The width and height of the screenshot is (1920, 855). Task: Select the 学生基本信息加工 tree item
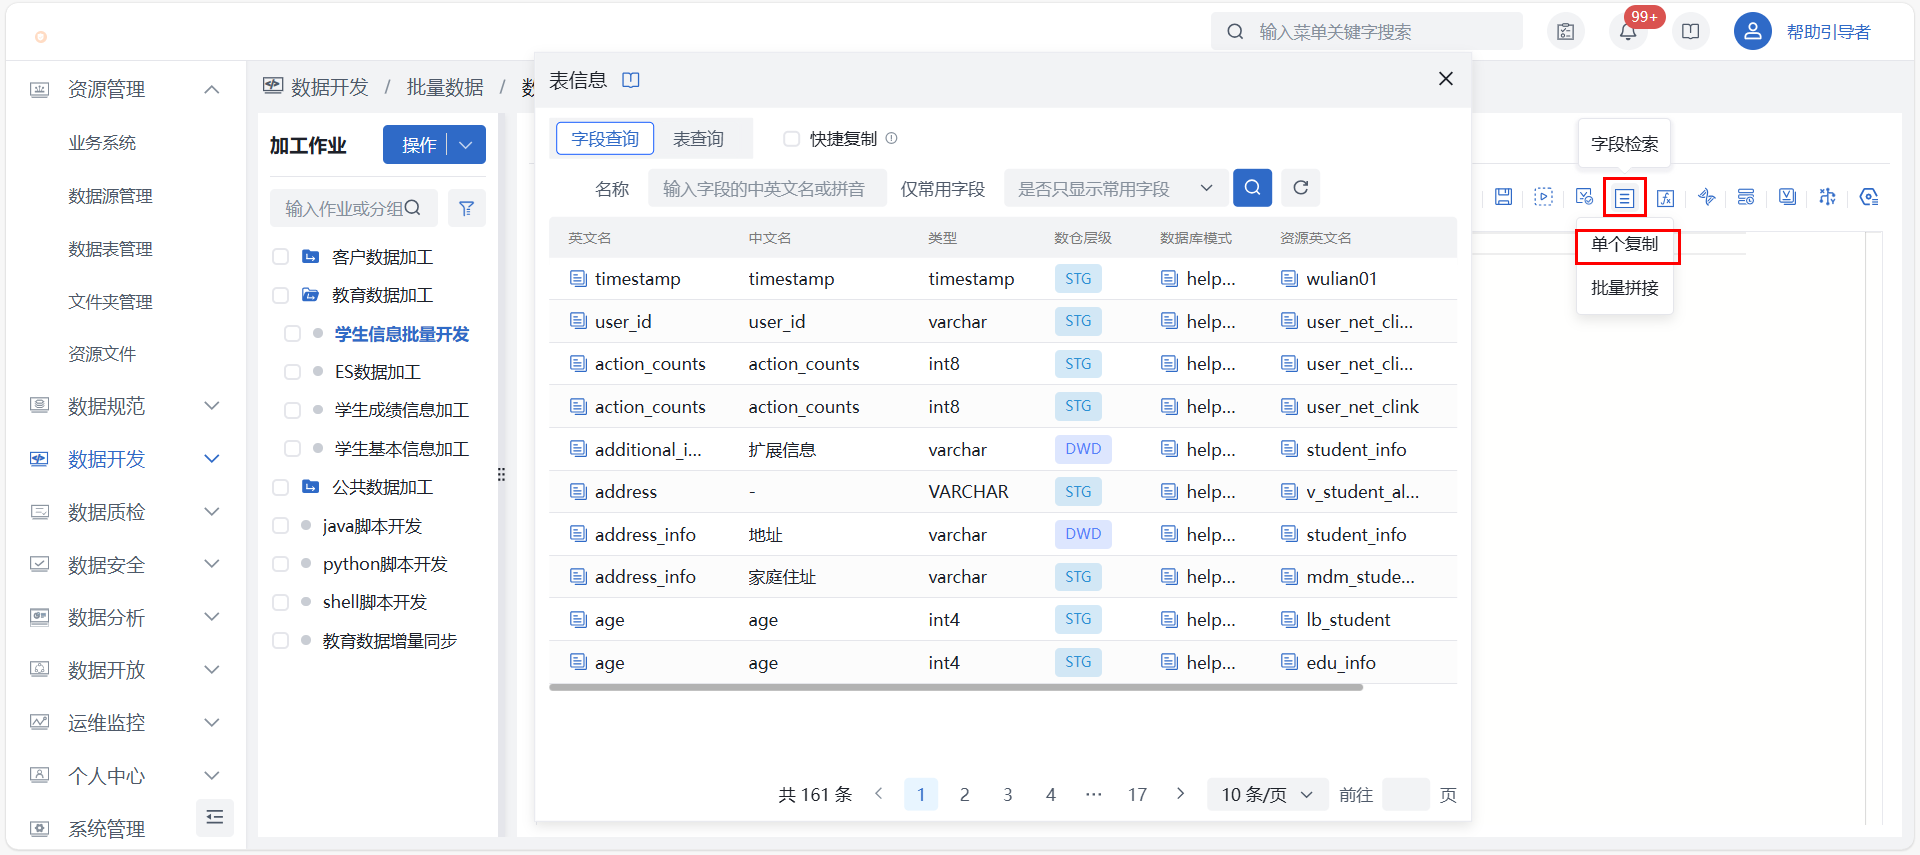click(401, 449)
